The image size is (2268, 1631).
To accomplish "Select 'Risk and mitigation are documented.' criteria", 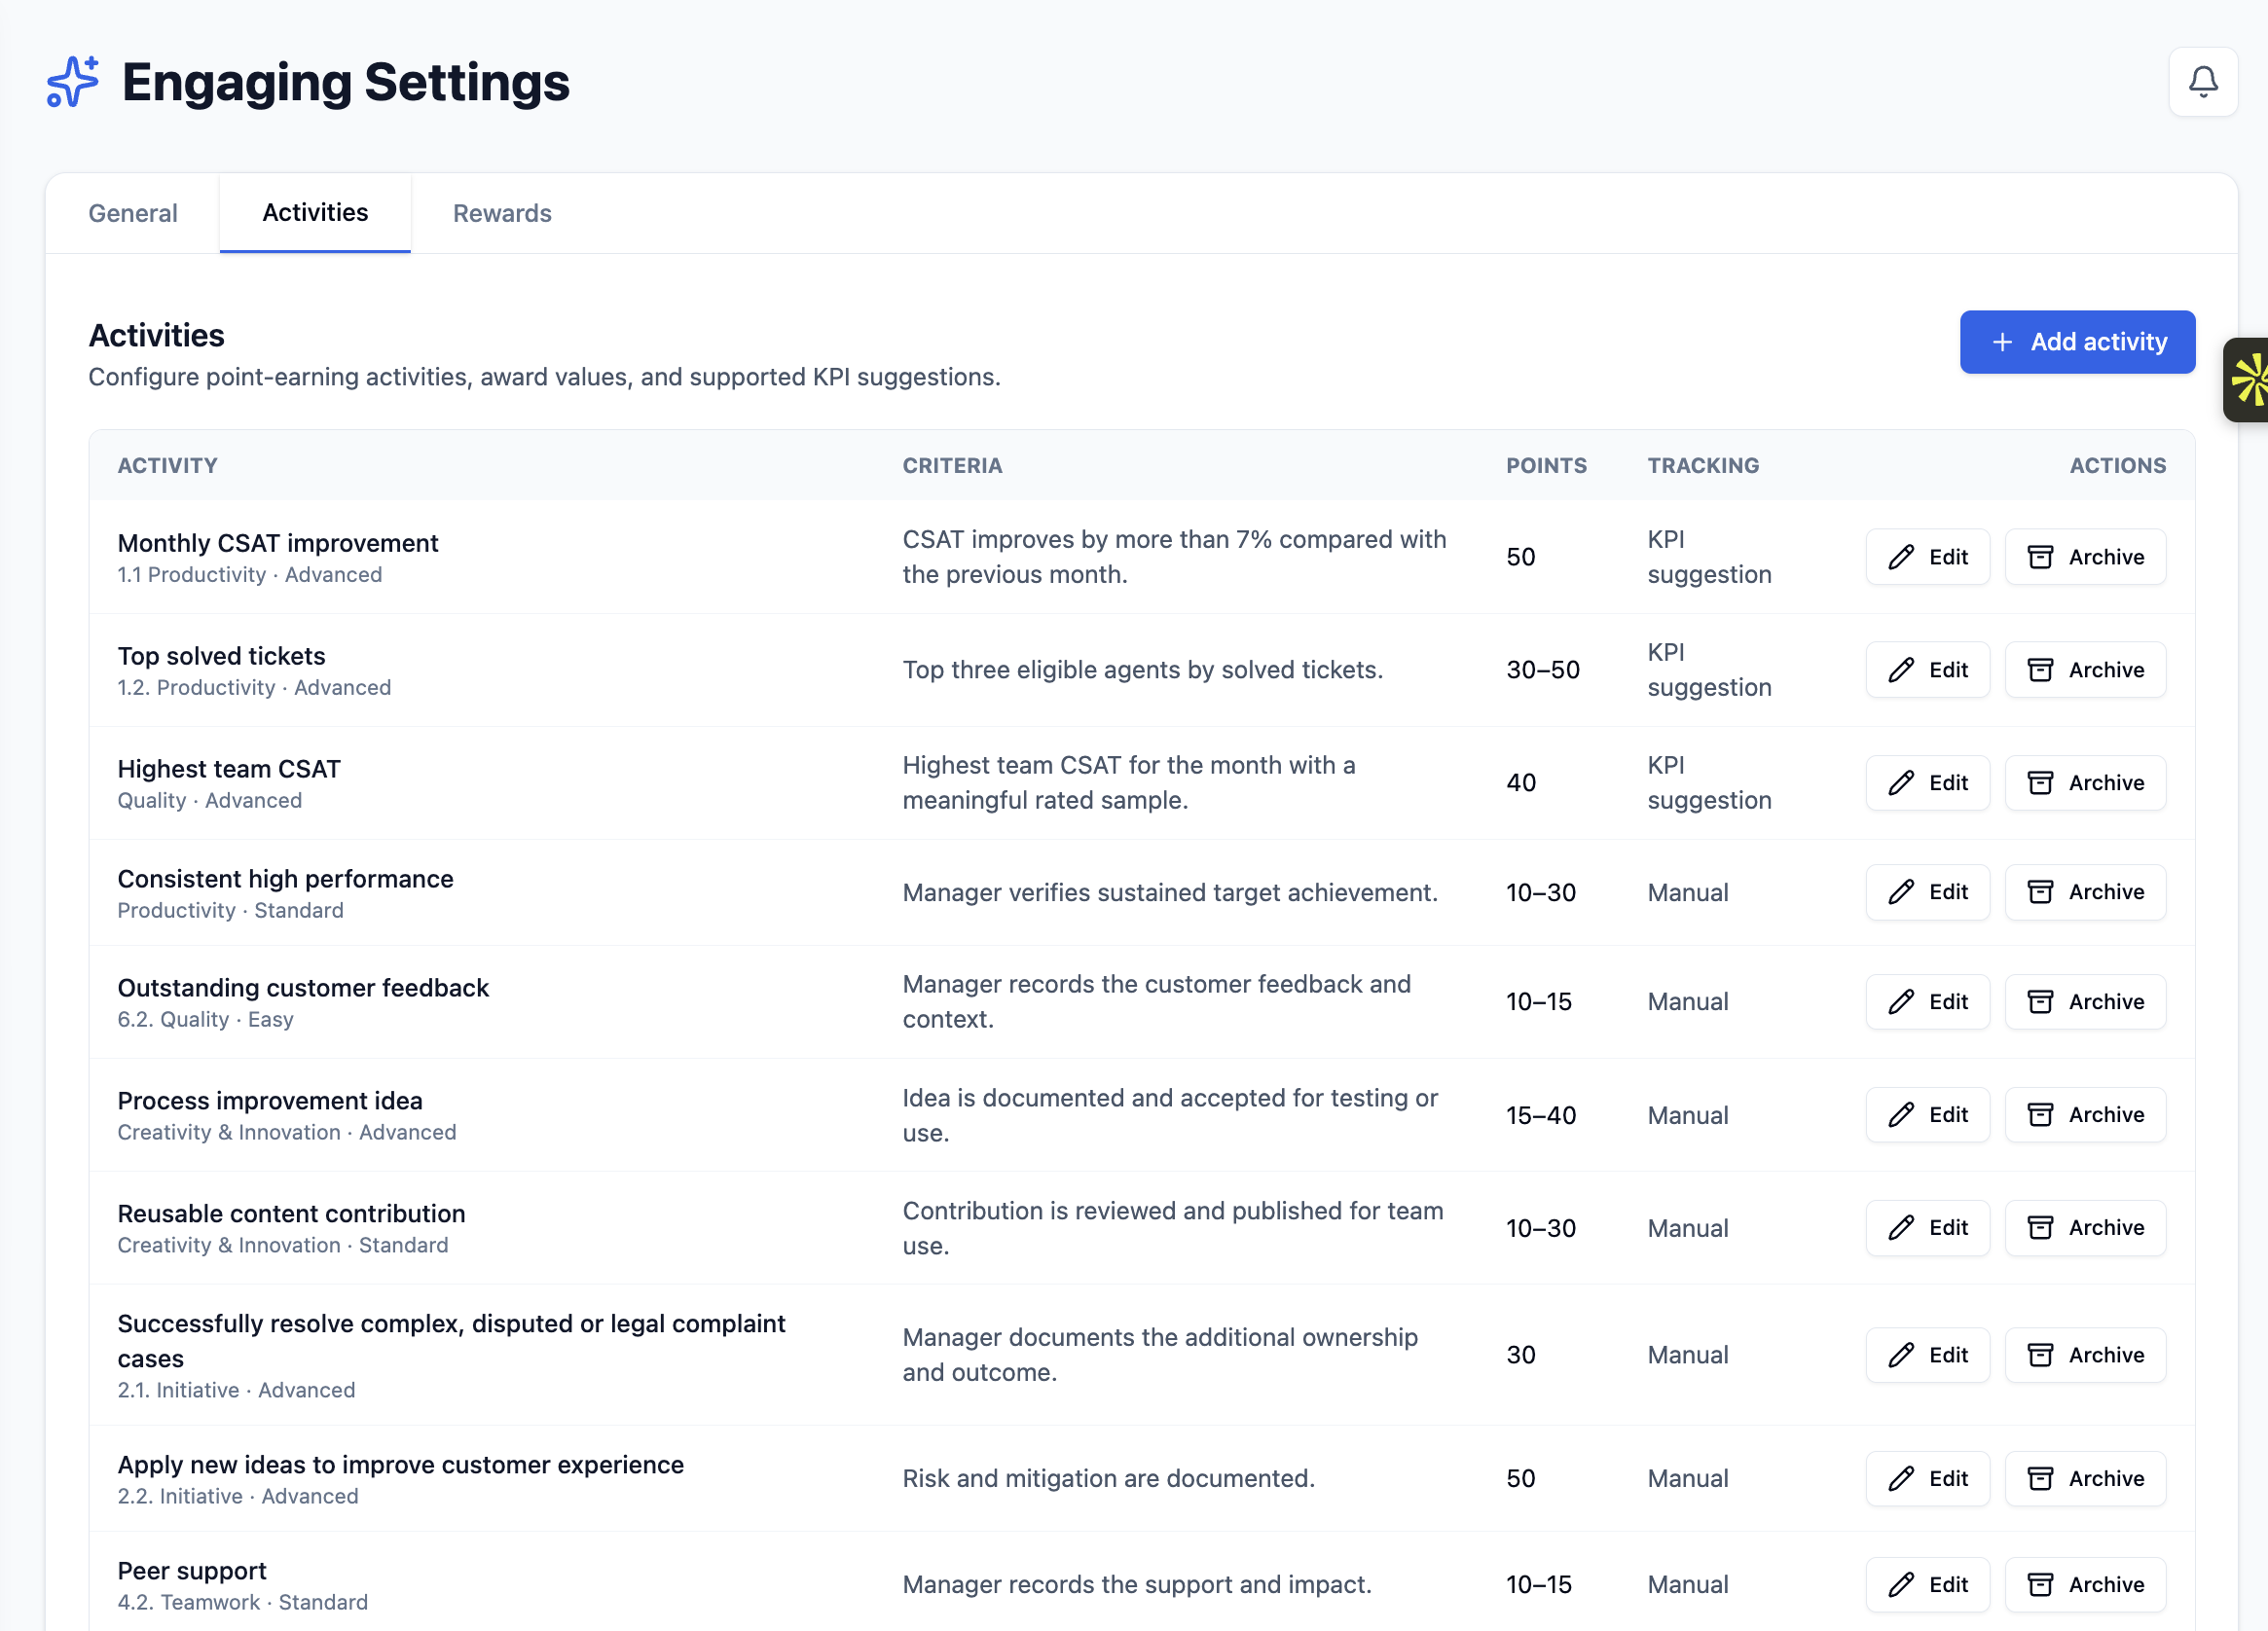I will pos(1108,1479).
